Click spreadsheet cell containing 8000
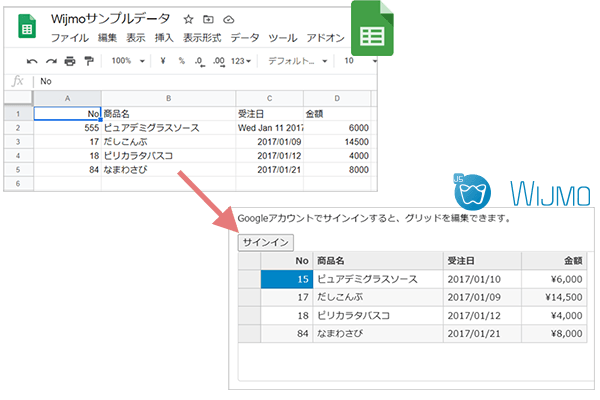 [337, 170]
